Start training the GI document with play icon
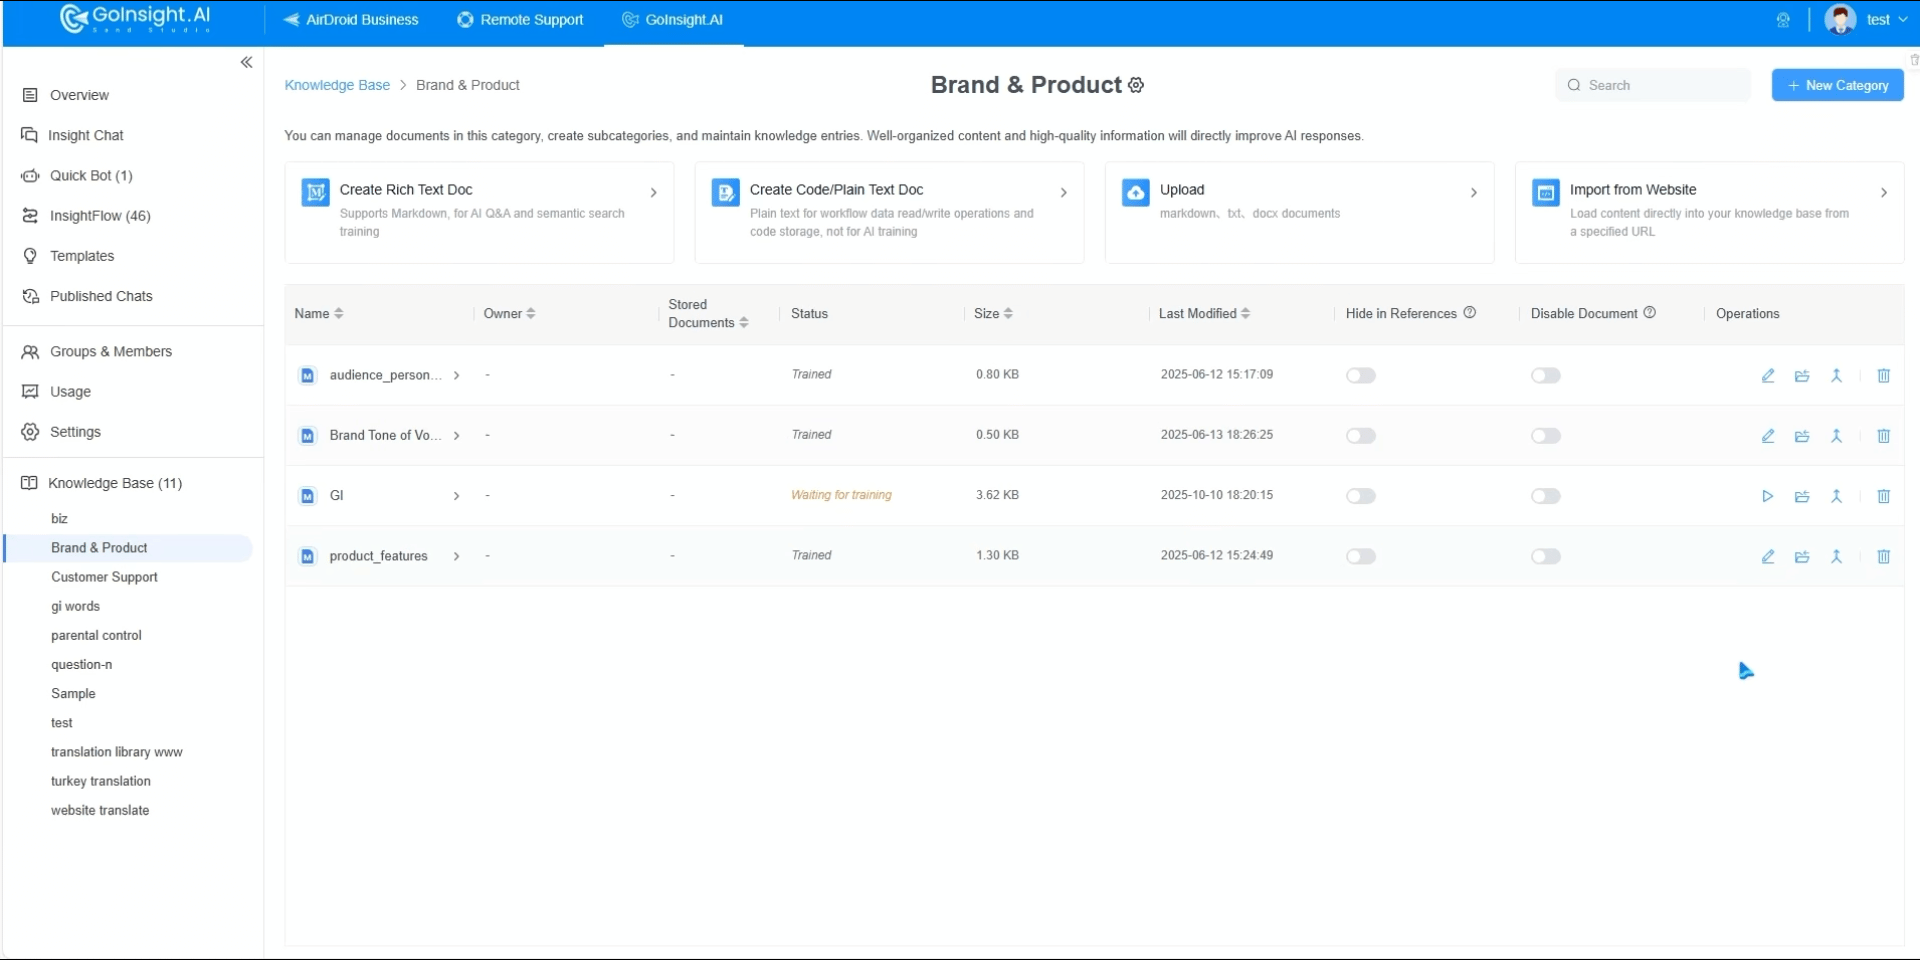This screenshot has height=960, width=1920. (1768, 497)
